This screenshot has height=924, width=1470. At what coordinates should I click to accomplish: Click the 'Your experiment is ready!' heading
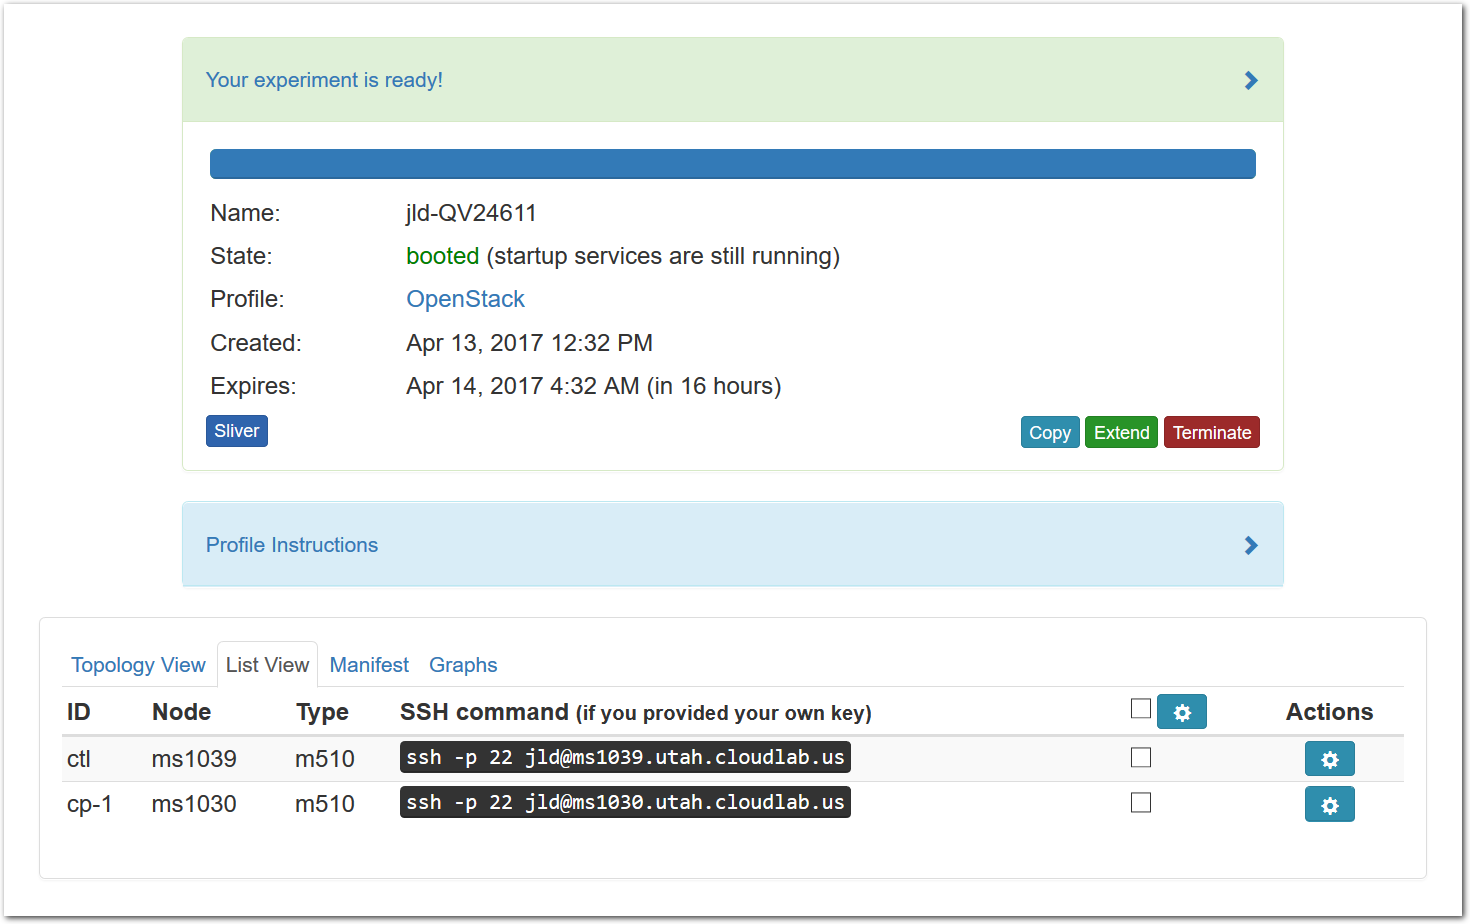click(324, 80)
